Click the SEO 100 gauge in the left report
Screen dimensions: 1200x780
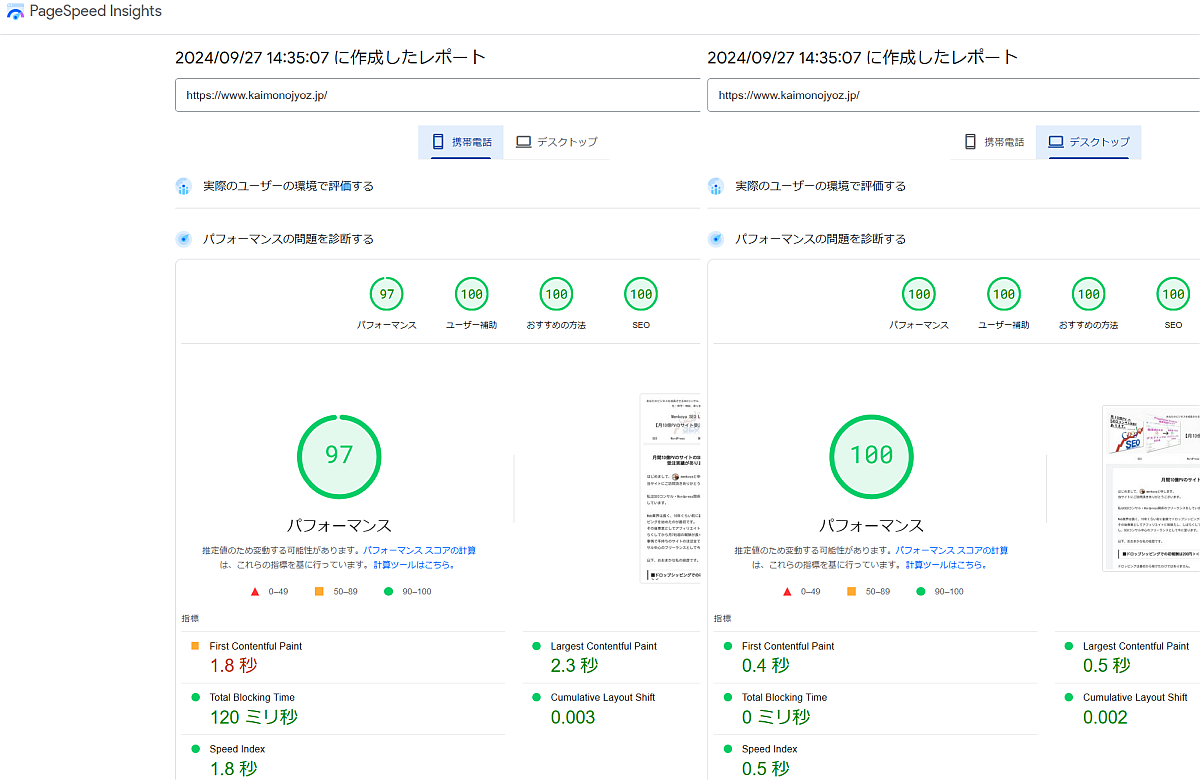click(641, 294)
